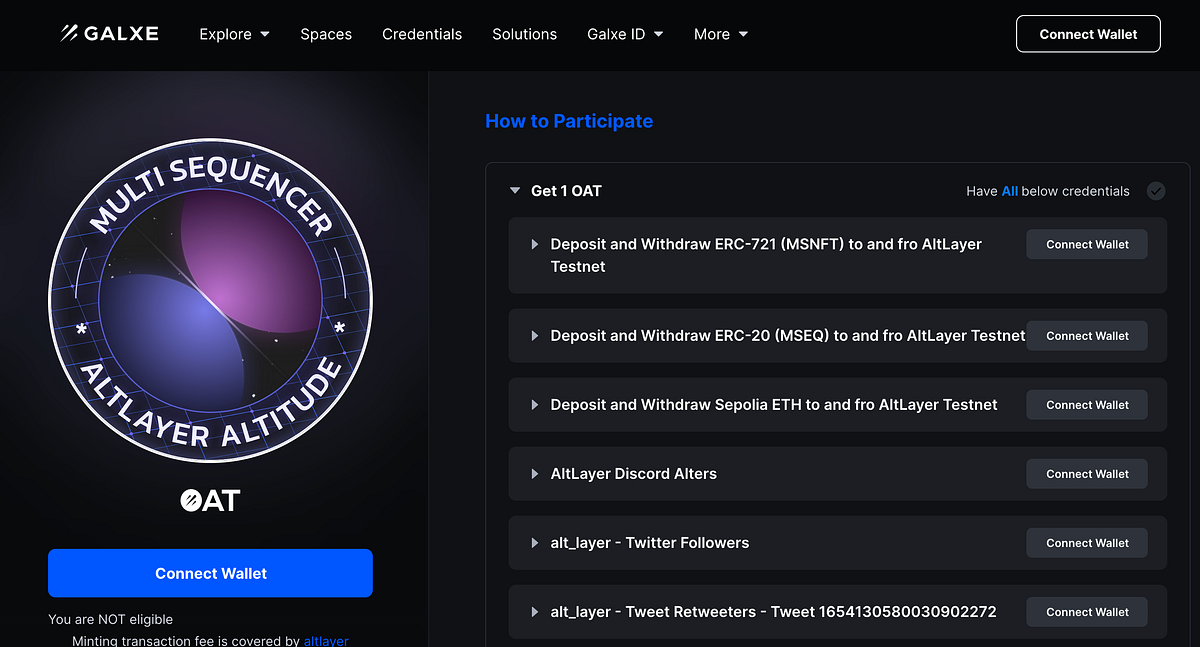Navigate to the Spaces page
The width and height of the screenshot is (1200, 647).
pyautogui.click(x=326, y=34)
